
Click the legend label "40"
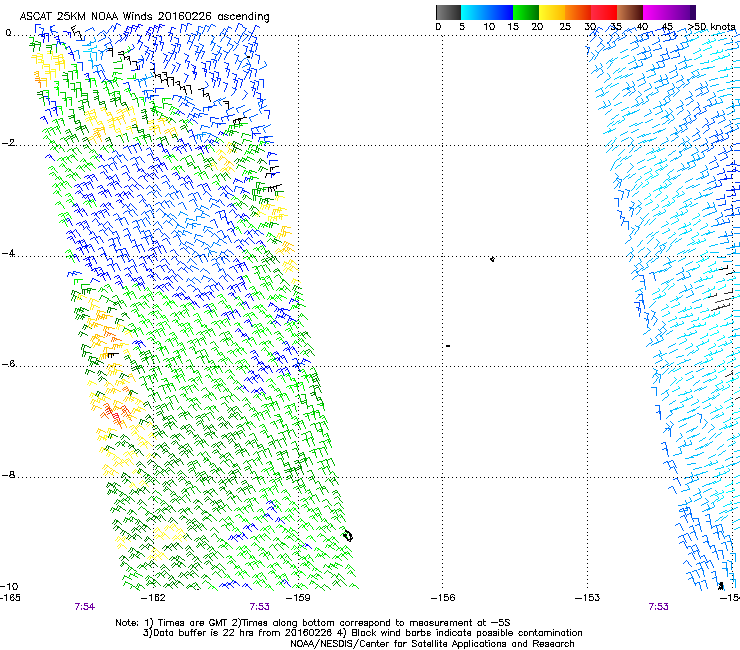(642, 27)
